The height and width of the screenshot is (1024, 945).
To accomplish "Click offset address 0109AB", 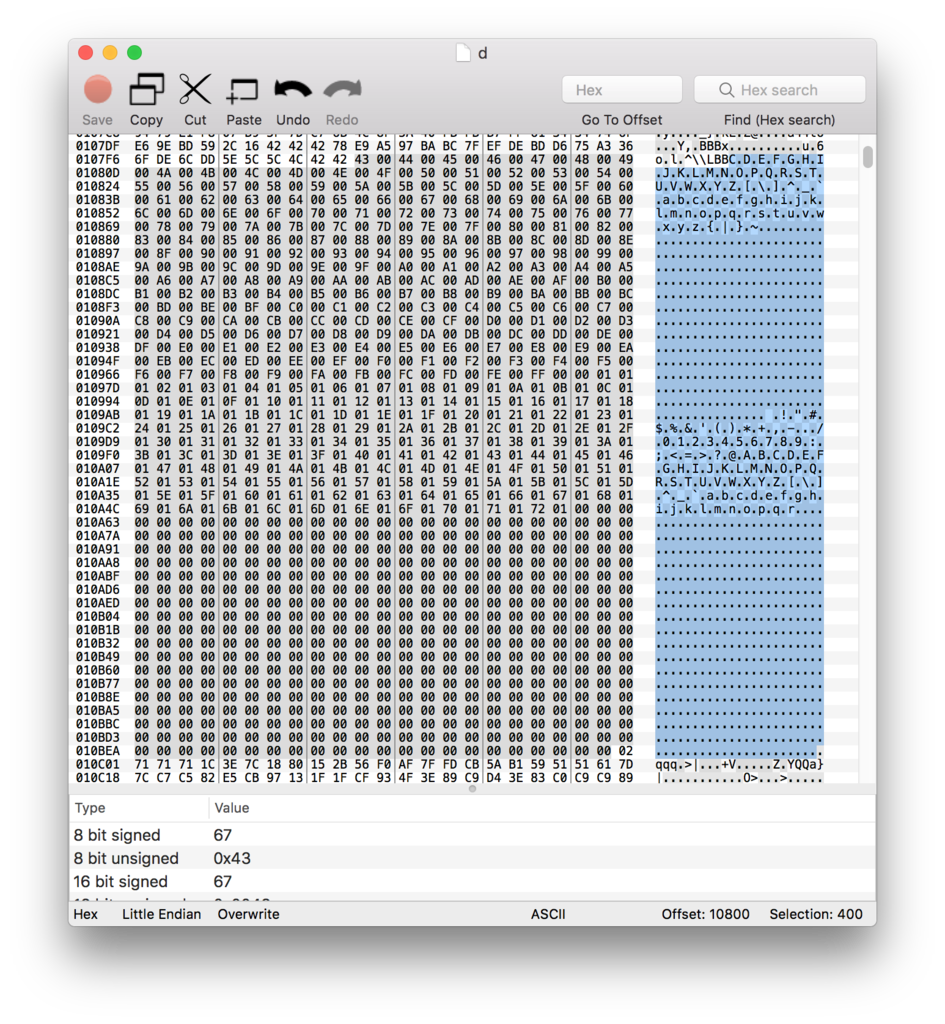I will point(98,415).
